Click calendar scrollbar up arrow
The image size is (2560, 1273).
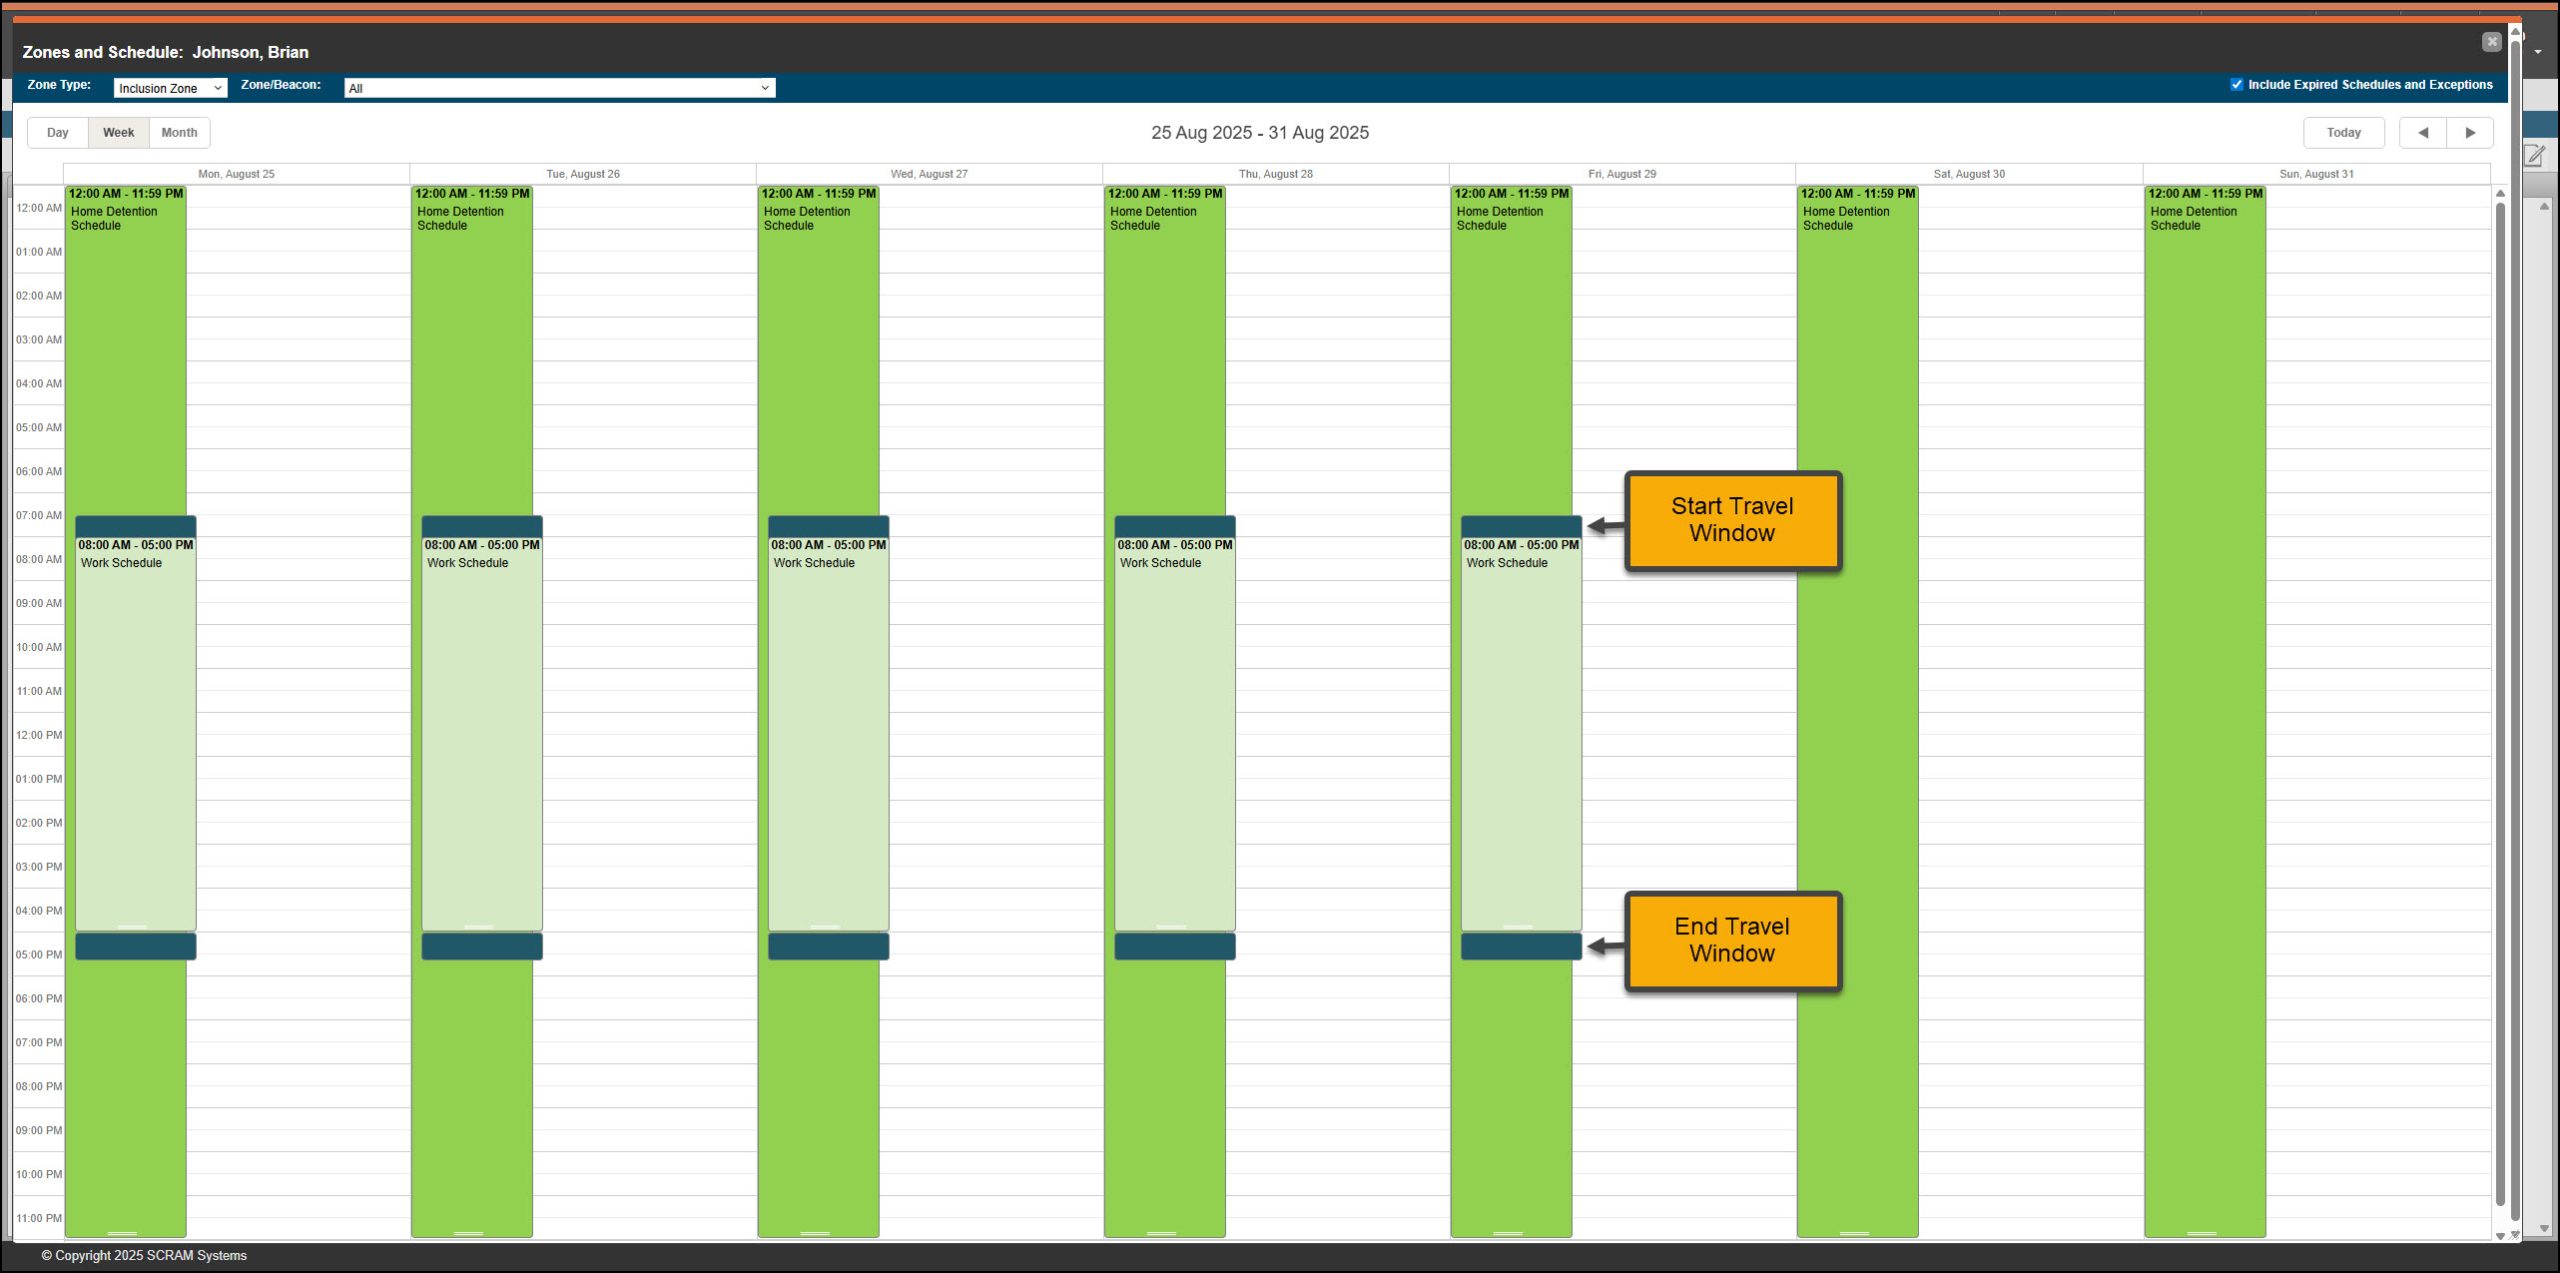(2500, 194)
